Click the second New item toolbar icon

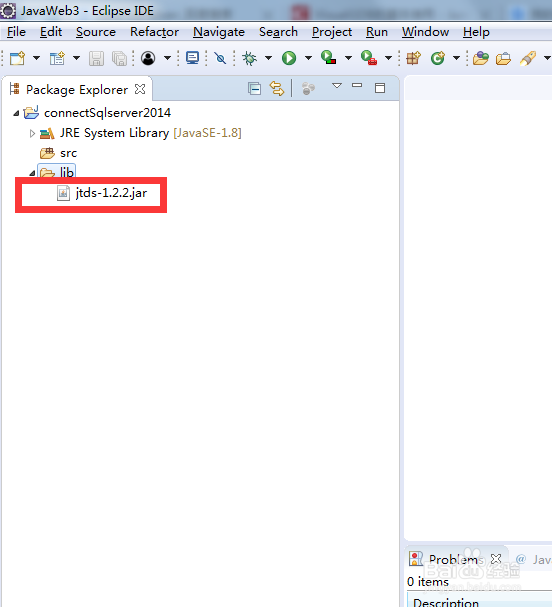click(57, 58)
